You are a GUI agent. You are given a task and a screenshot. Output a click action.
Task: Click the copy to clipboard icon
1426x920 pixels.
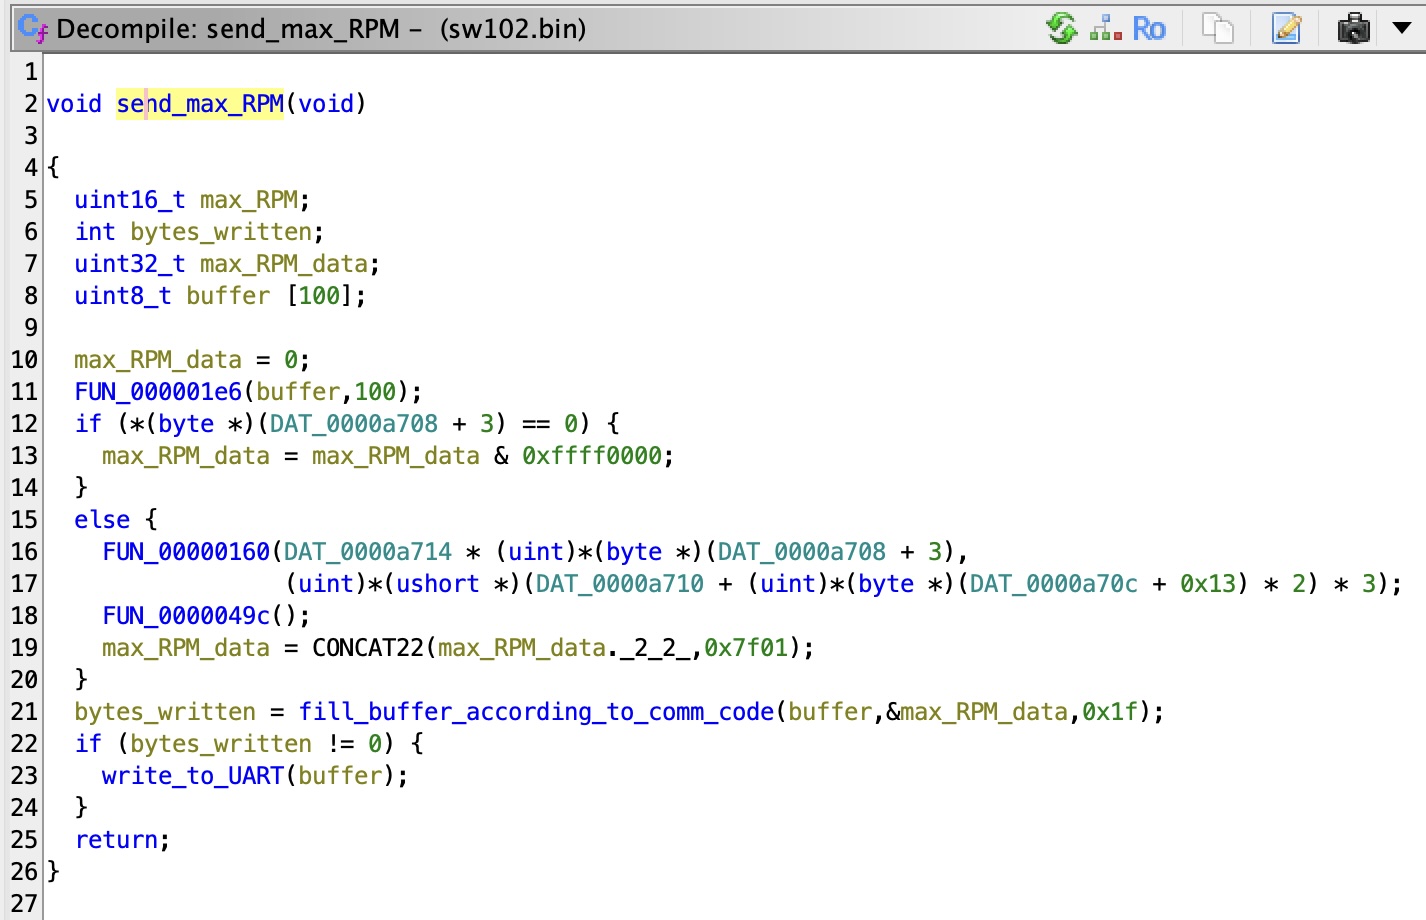1217,28
